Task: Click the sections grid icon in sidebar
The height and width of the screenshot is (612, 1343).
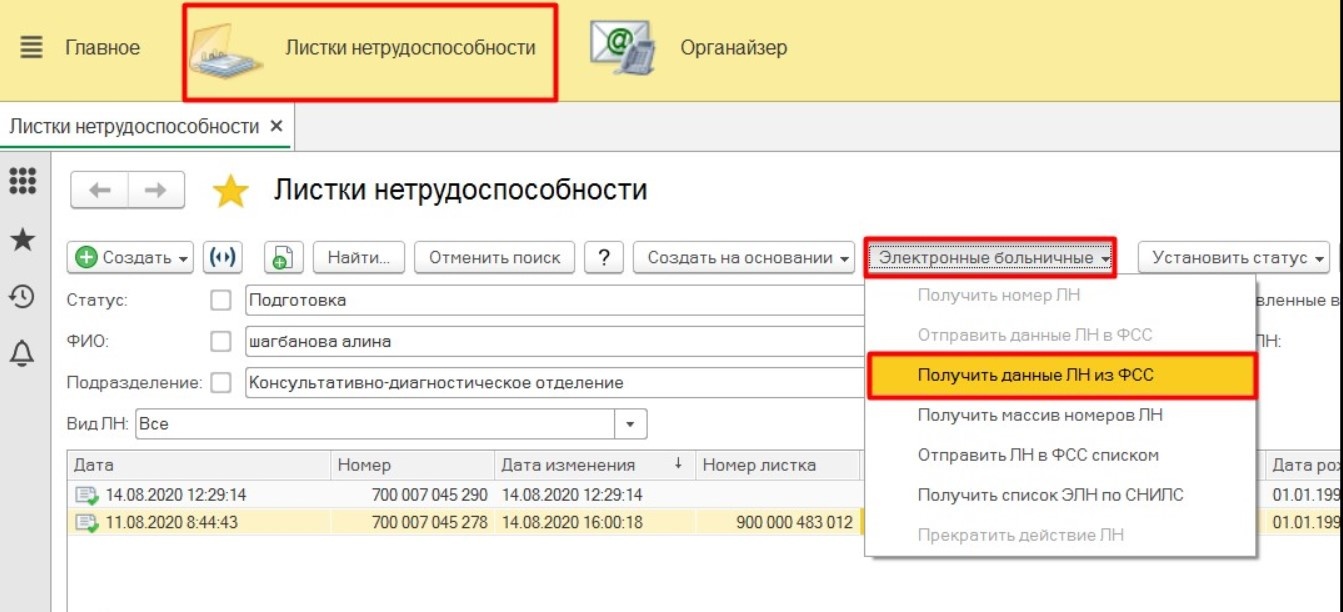Action: 22,181
